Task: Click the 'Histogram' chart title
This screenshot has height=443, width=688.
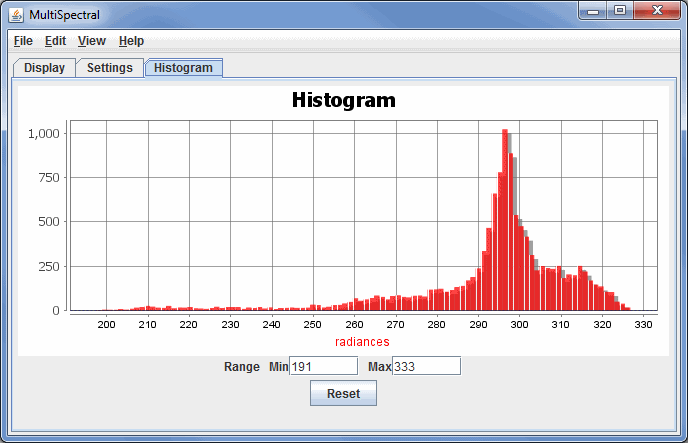Action: (344, 100)
